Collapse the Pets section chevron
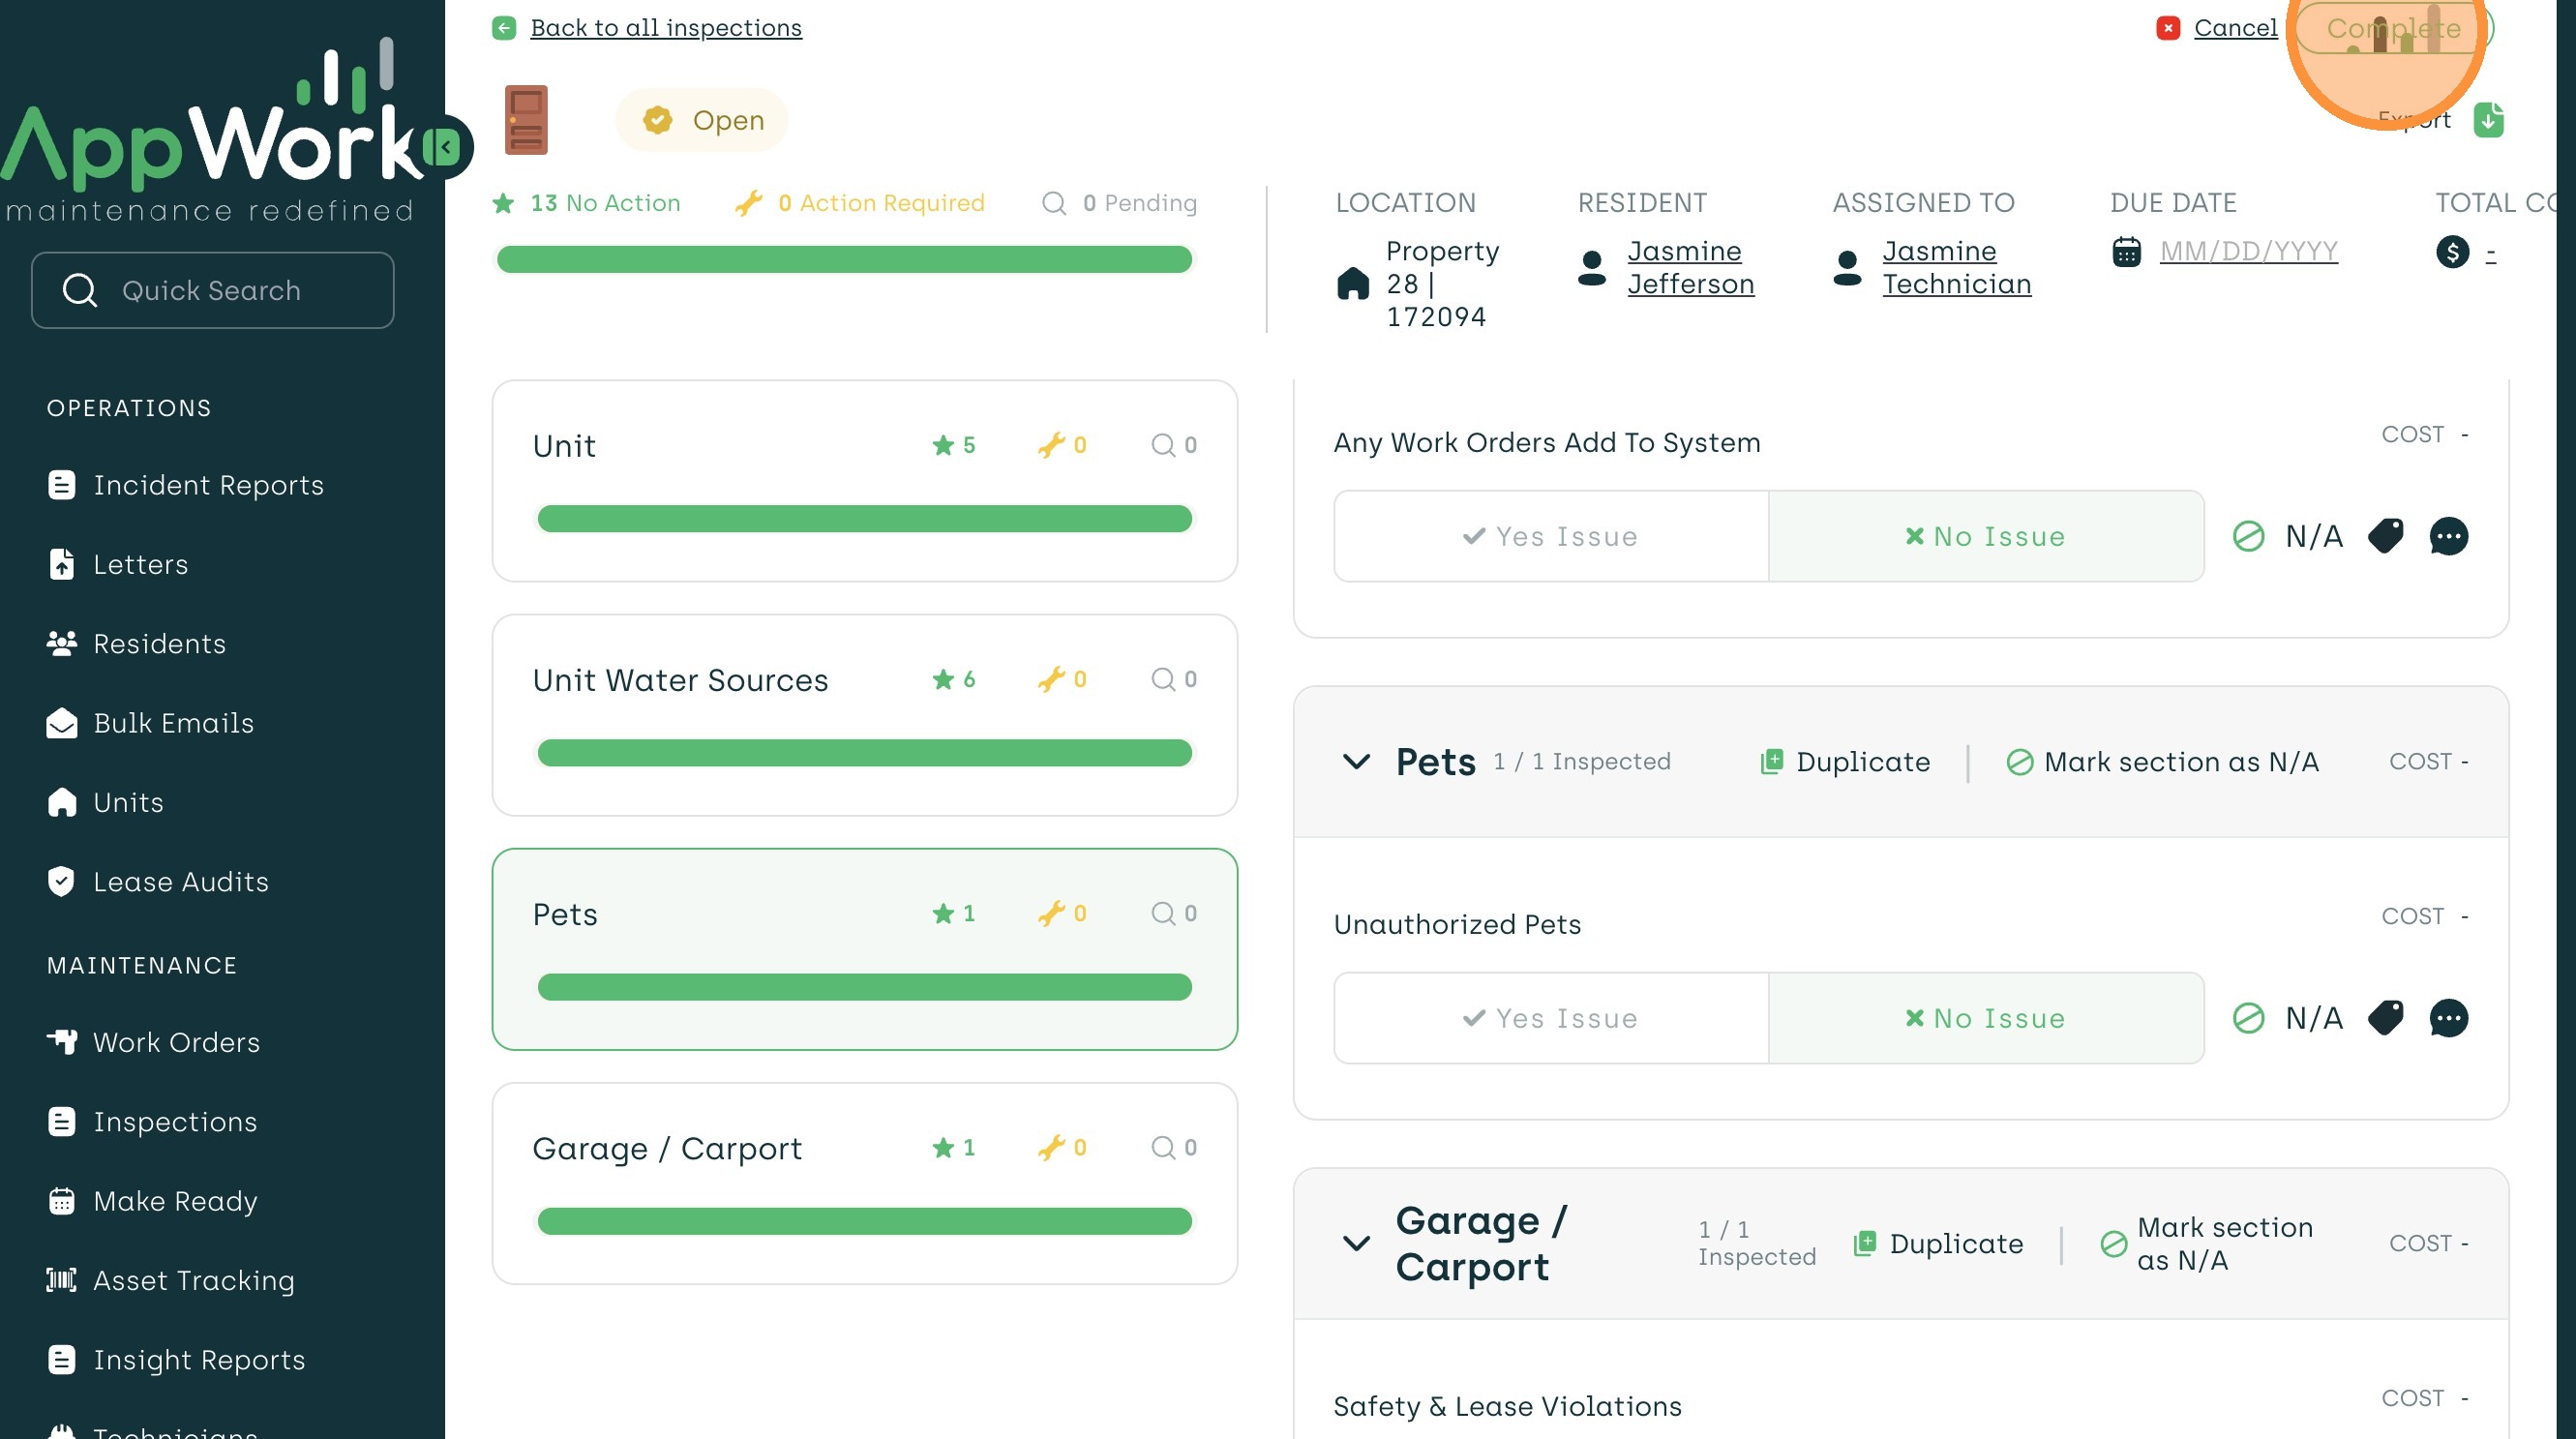 1355,762
